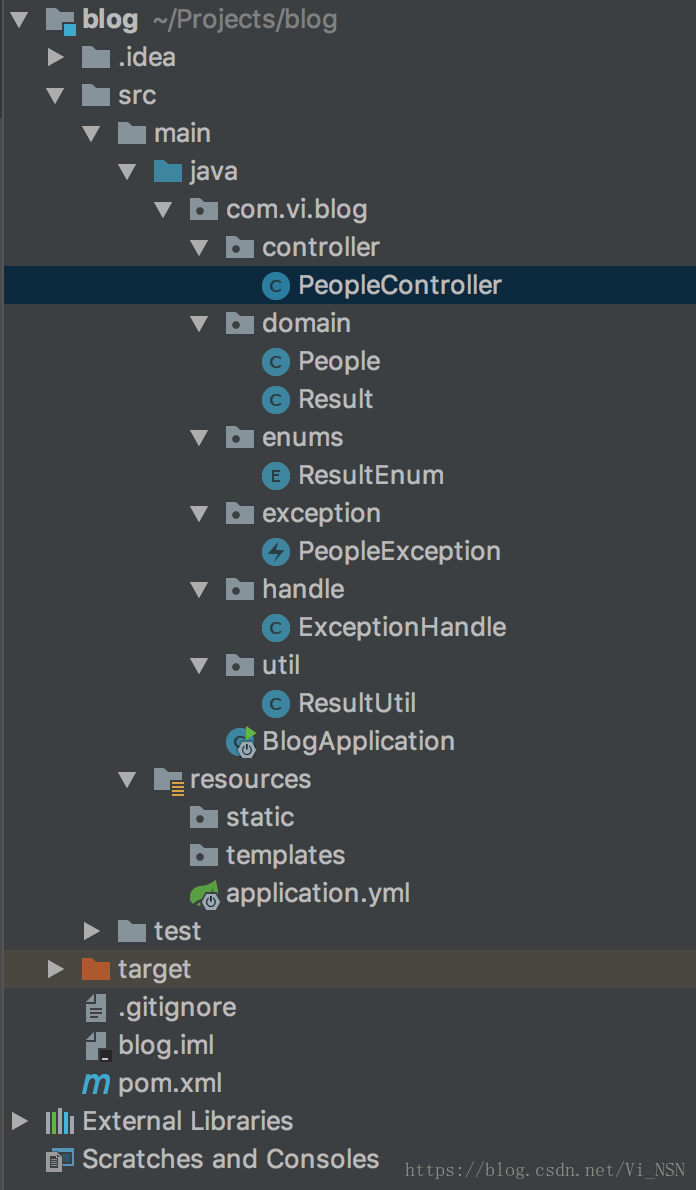Select the ResultUtil class file

(356, 704)
